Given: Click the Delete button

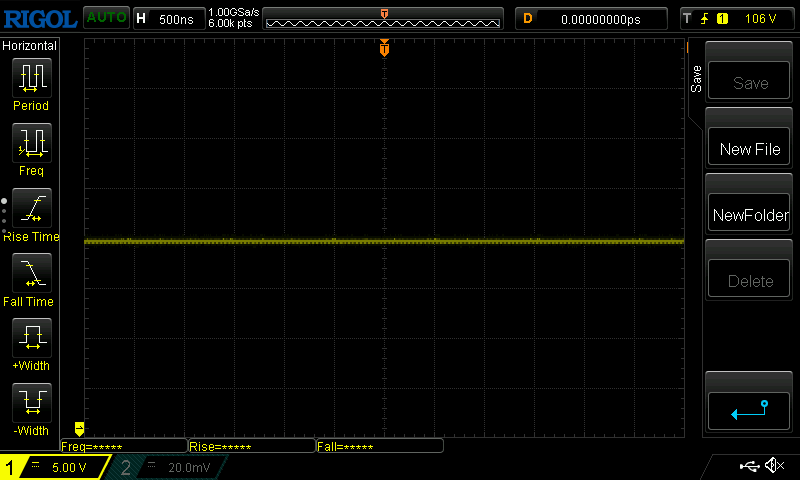Looking at the screenshot, I should 749,280.
